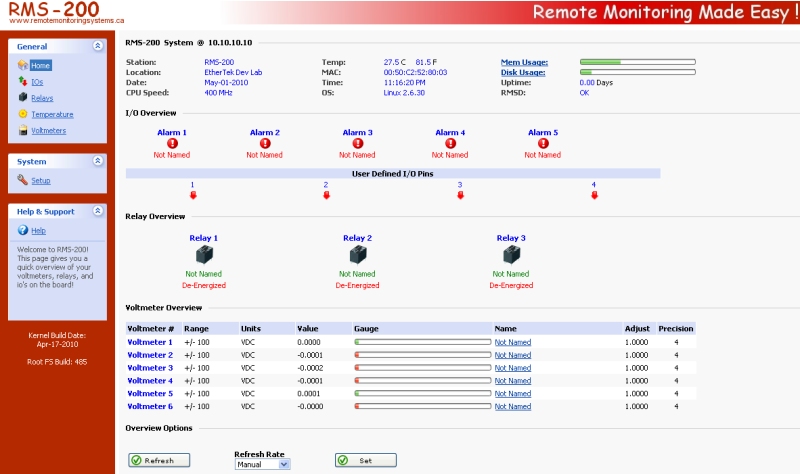Open the IOs page from the sidebar

(x=37, y=81)
